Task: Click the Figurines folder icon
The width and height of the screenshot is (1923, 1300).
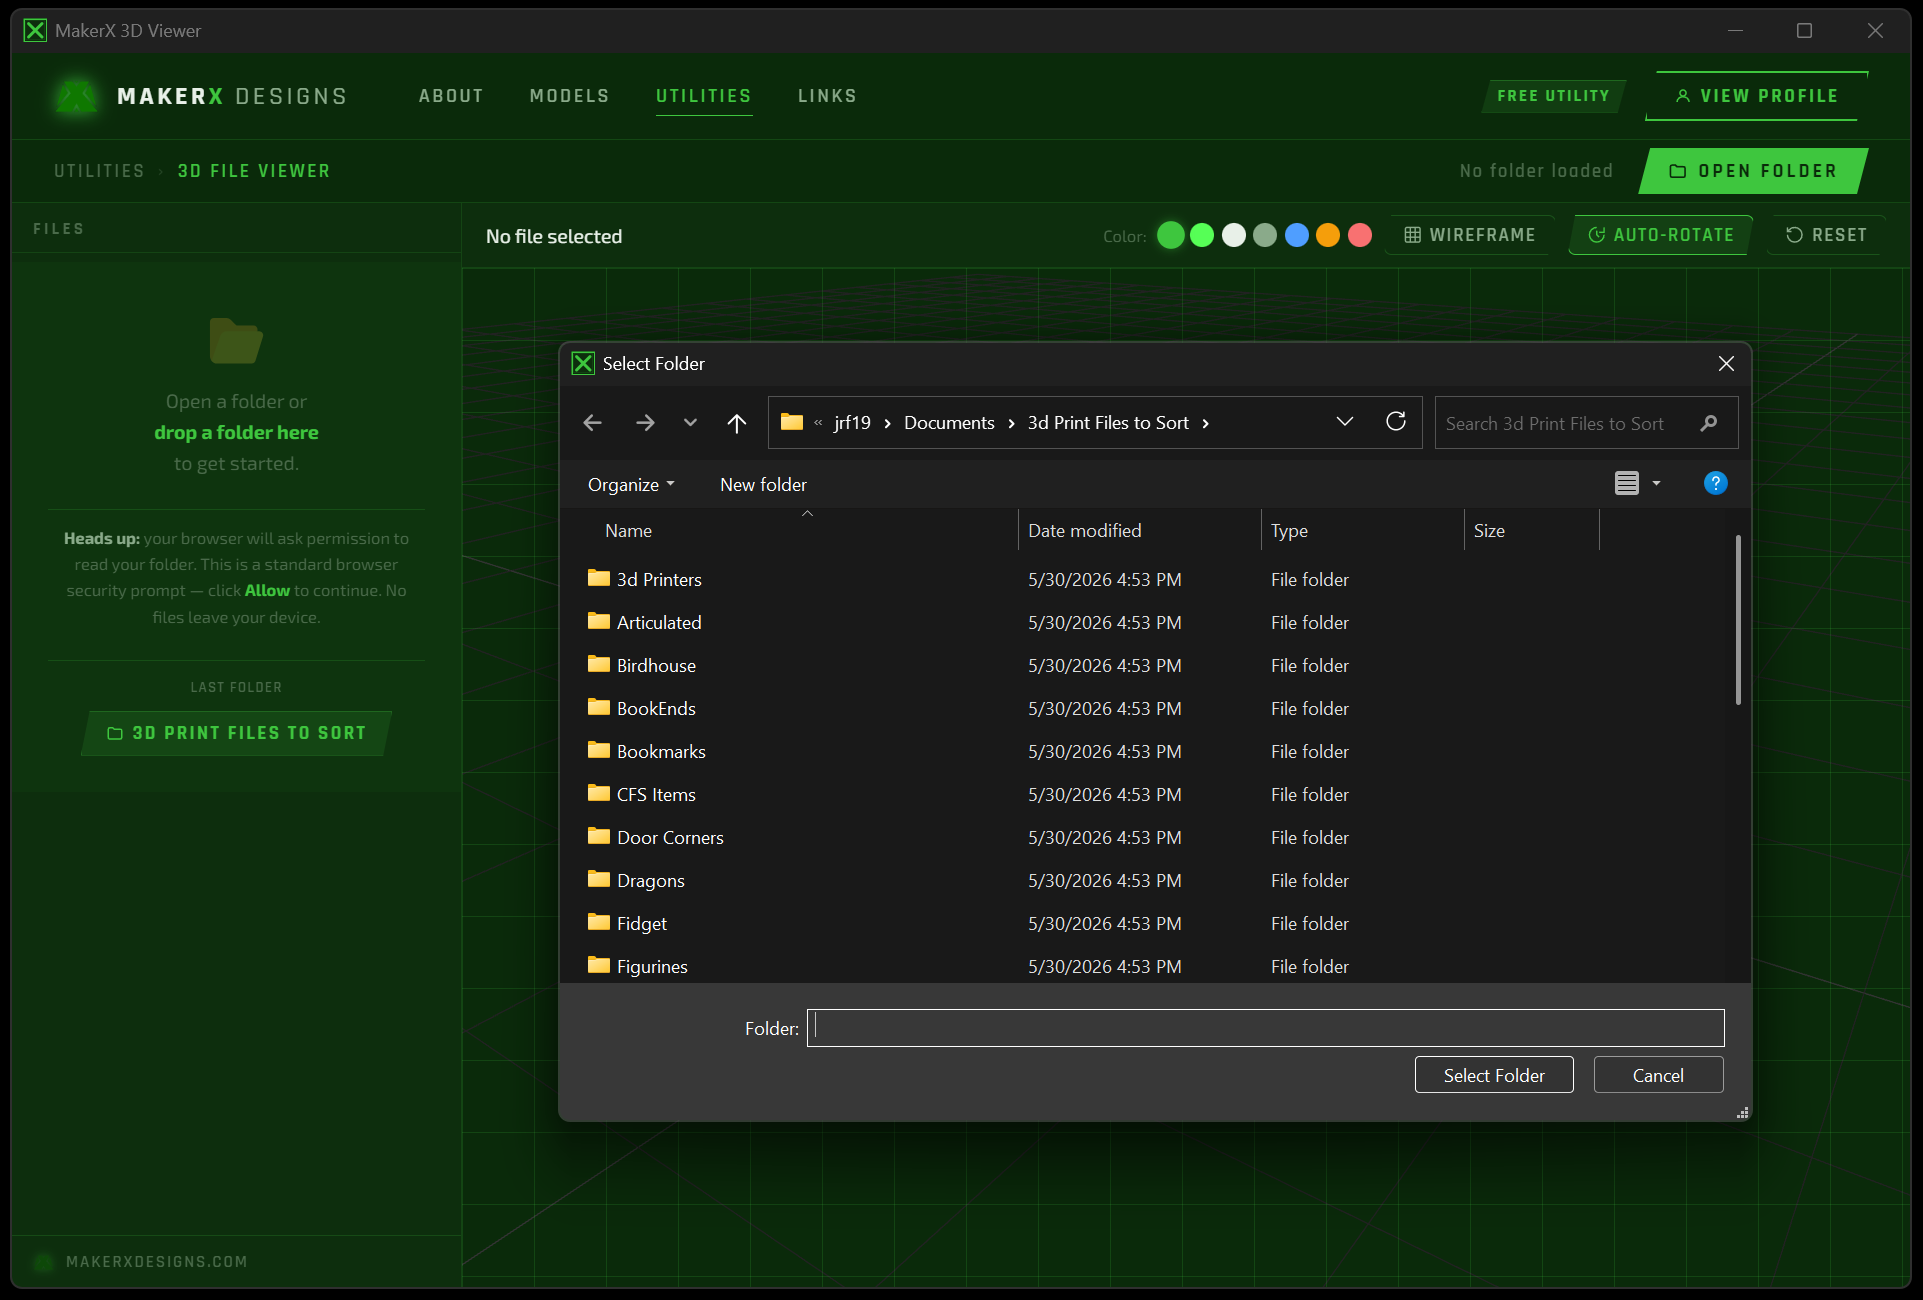Action: click(599, 965)
